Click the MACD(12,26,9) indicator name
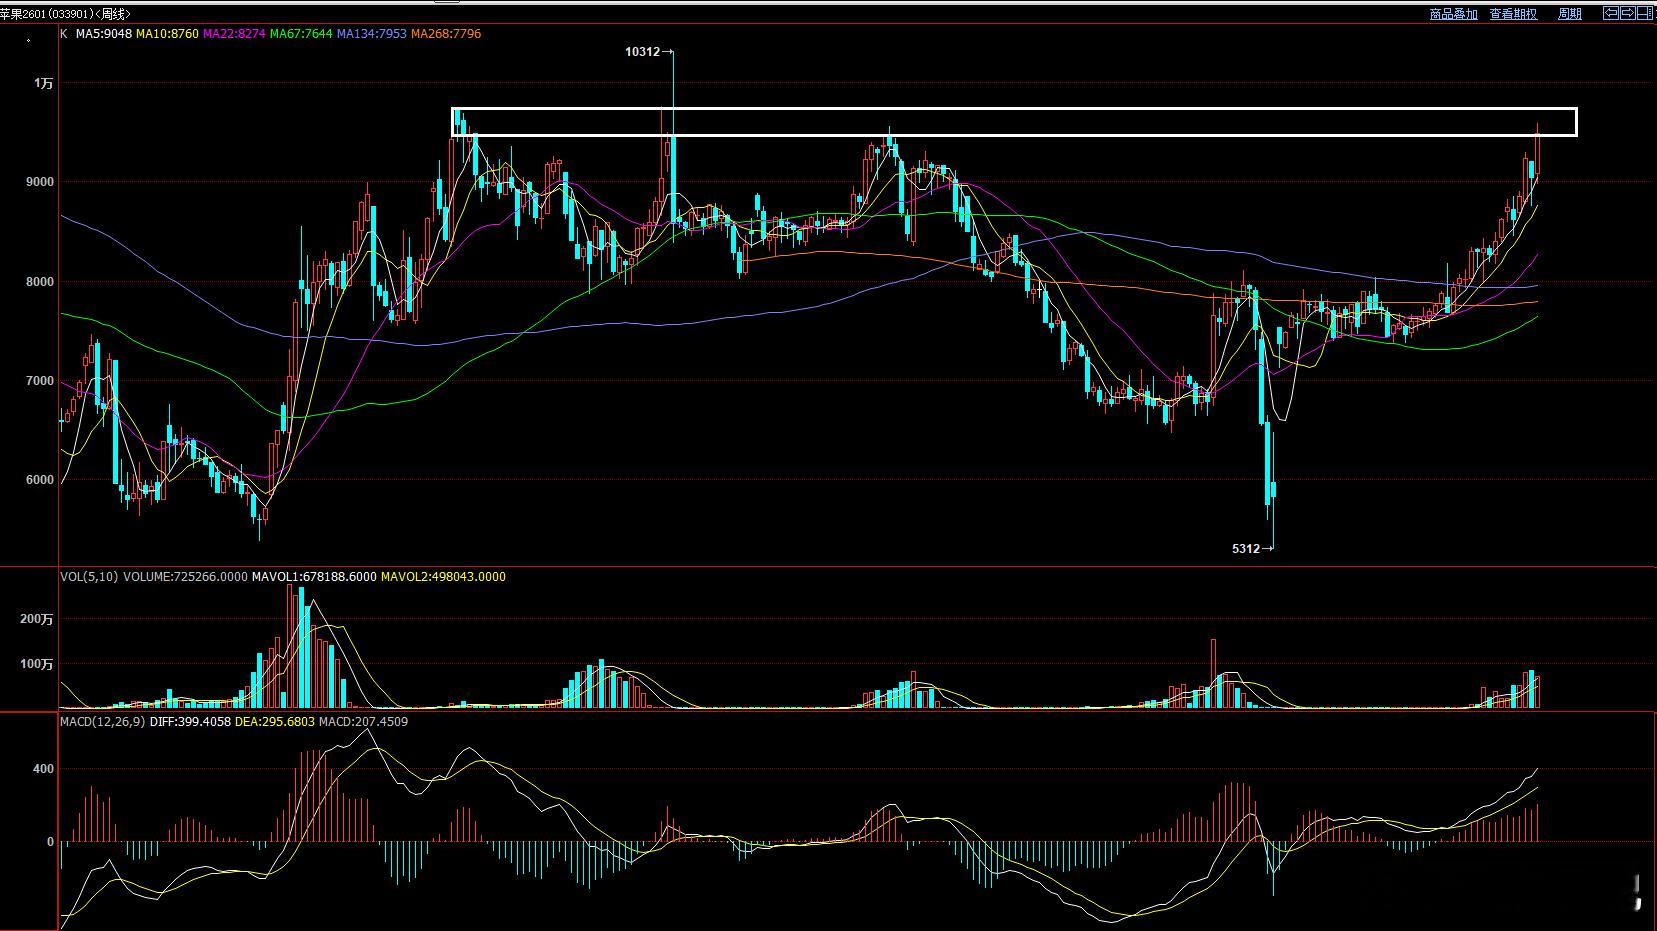This screenshot has width=1657, height=931. [x=102, y=722]
